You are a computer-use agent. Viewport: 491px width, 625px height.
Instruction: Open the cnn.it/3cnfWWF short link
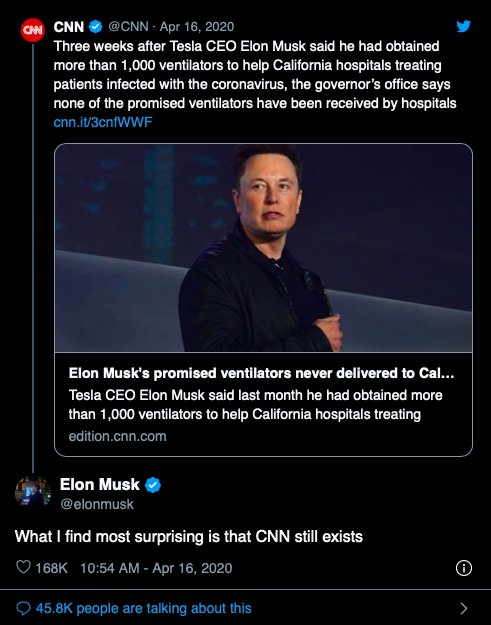pos(103,122)
